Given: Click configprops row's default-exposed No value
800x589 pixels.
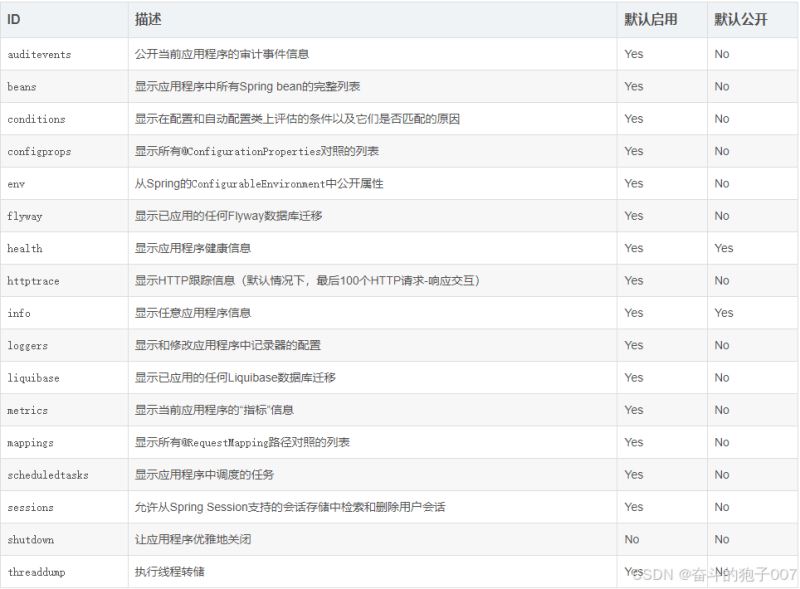Looking at the screenshot, I should click(x=722, y=151).
